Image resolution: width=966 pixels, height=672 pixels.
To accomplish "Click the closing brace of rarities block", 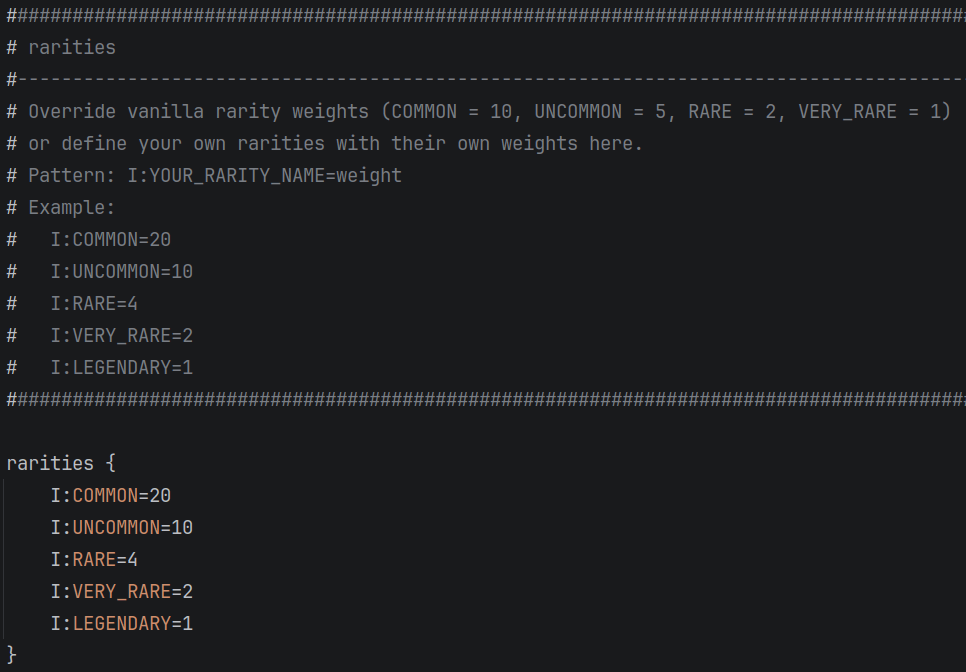I will 11,655.
